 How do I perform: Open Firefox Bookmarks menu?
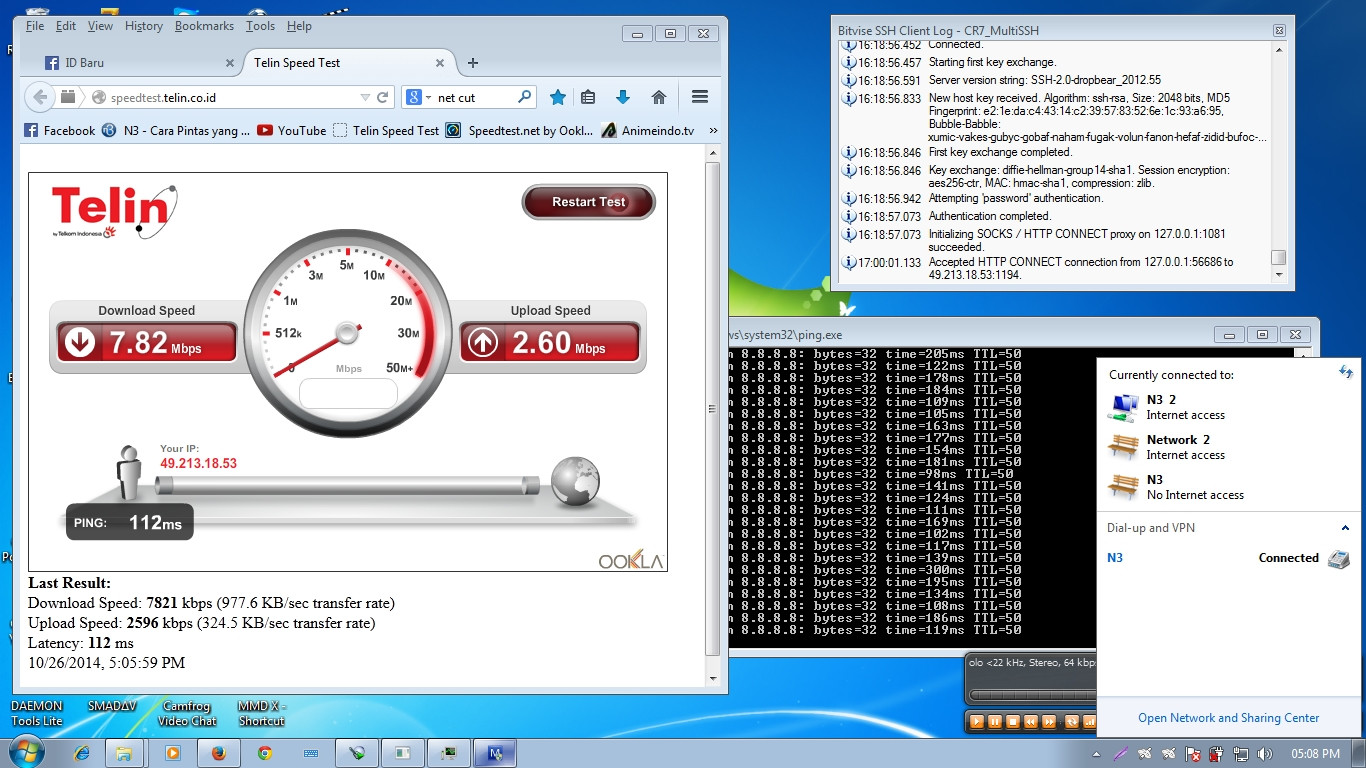[x=204, y=26]
